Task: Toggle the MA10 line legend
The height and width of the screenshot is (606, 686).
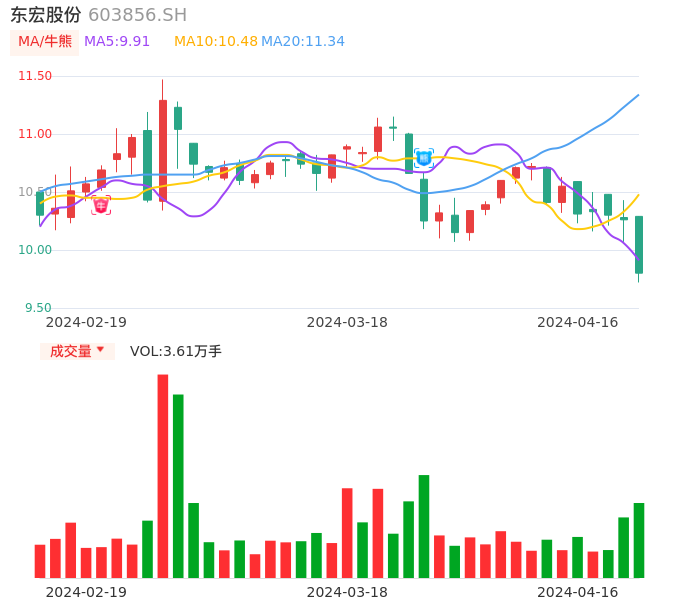Action: 216,42
